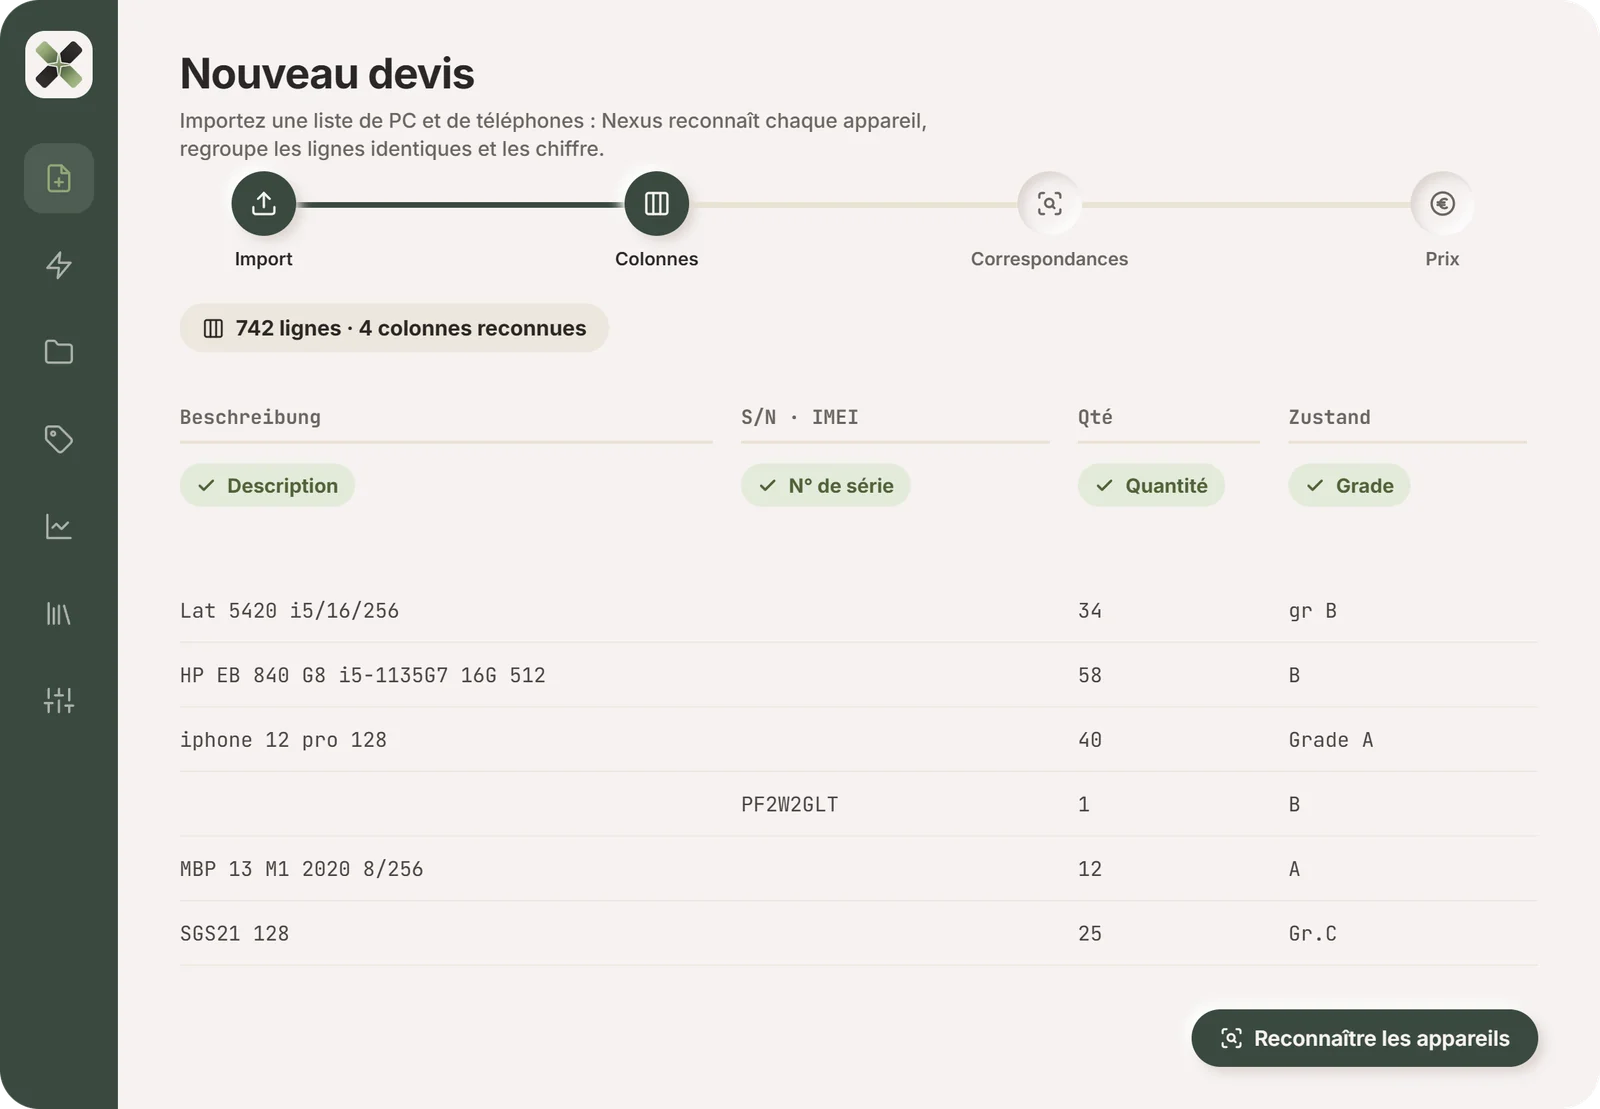Click serial number PF2W2GLT cell

coord(789,804)
